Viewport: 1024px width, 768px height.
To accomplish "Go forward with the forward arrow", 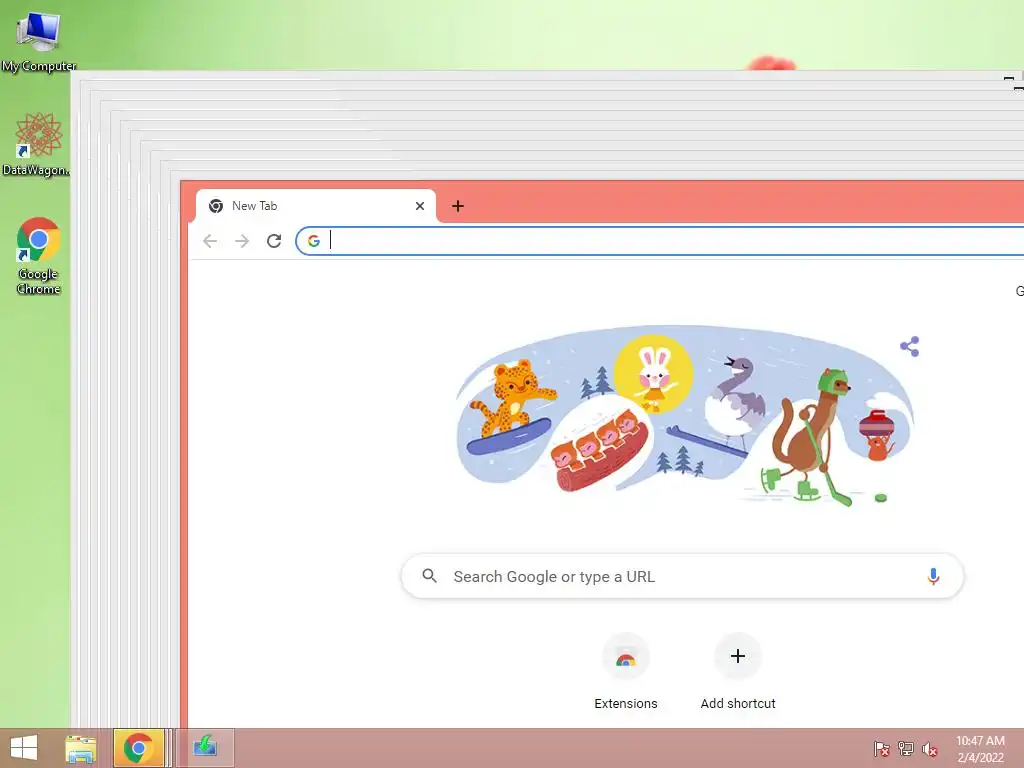I will (x=242, y=241).
